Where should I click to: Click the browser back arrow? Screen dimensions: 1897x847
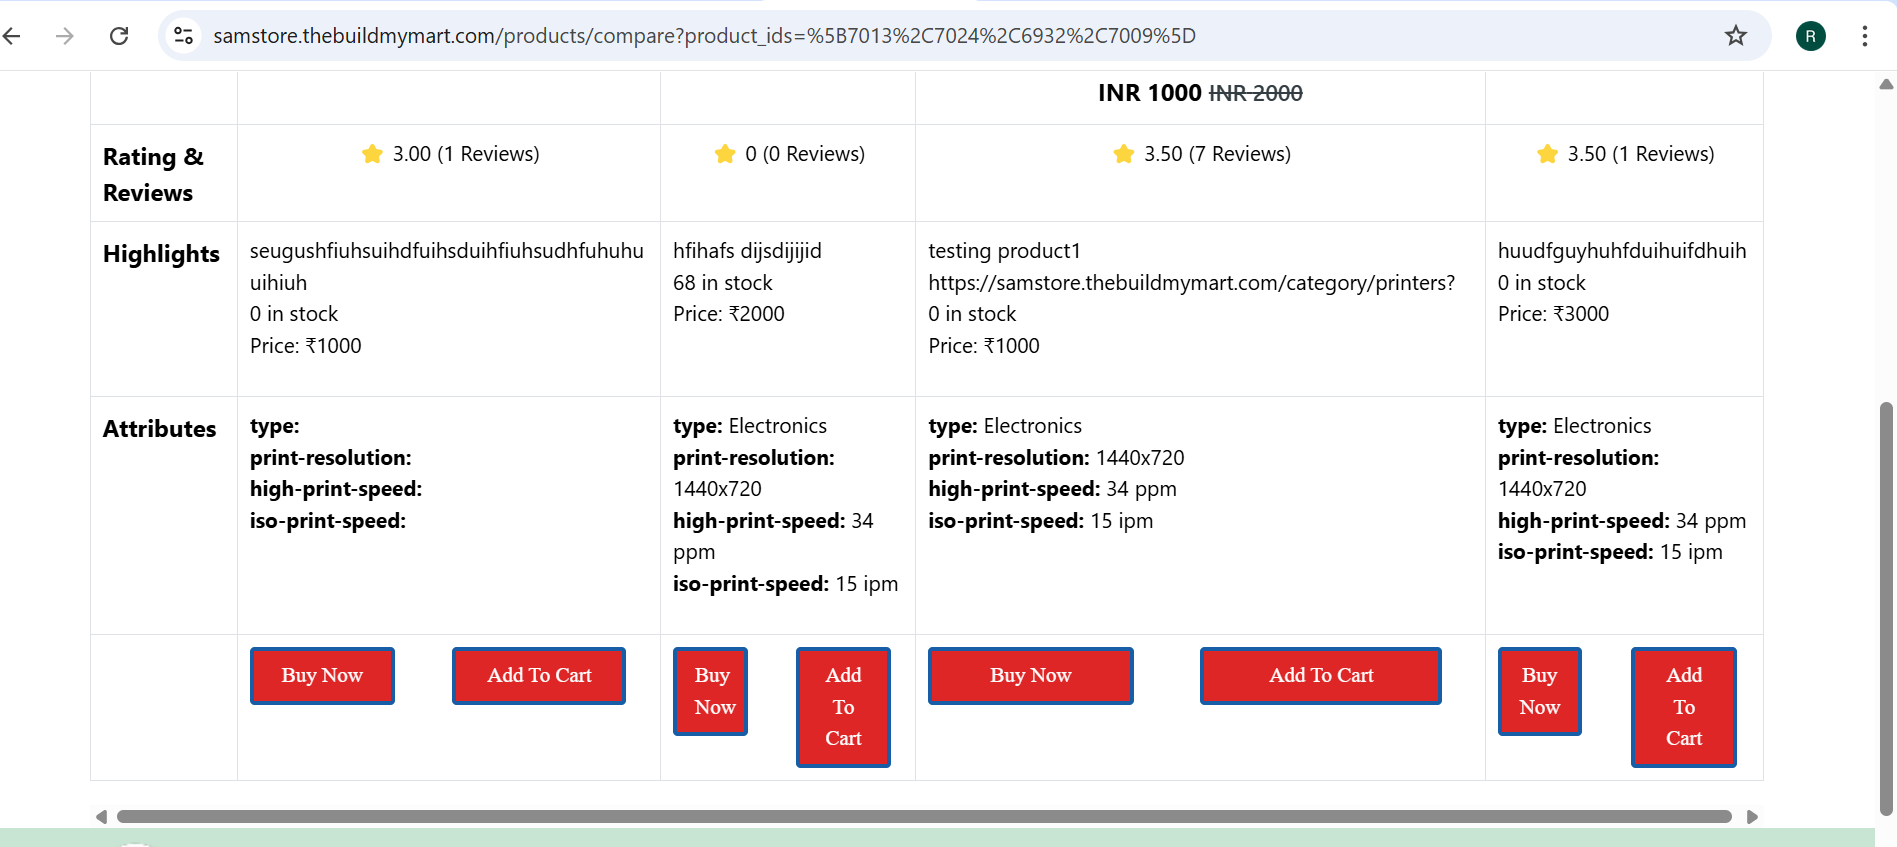tap(12, 36)
